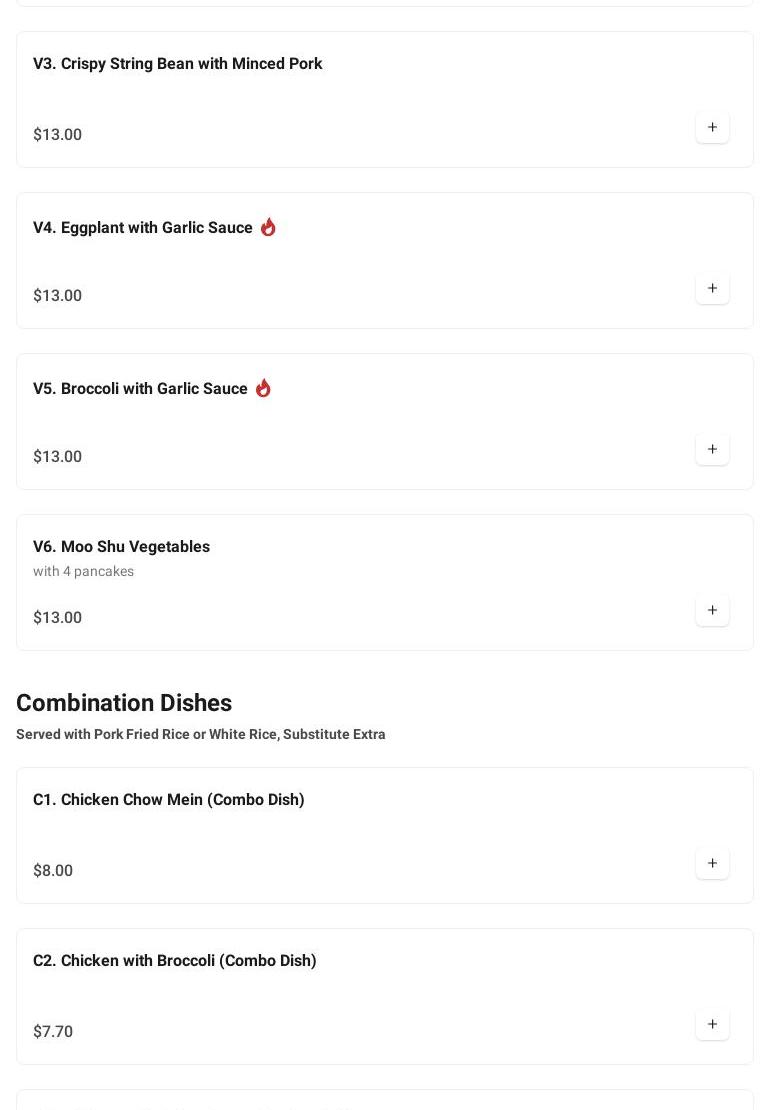Viewport: 770px width, 1110px height.
Task: Add C1 Chicken Chow Mein combo
Action: [x=712, y=864]
